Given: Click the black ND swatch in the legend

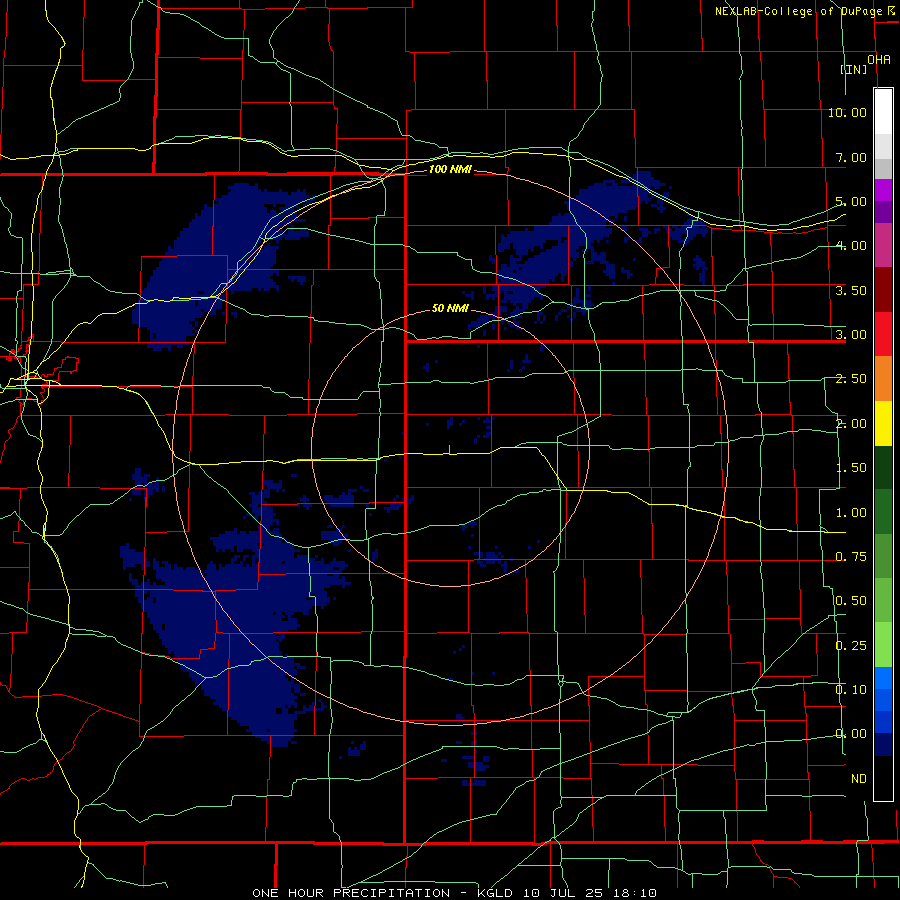Looking at the screenshot, I should click(883, 778).
